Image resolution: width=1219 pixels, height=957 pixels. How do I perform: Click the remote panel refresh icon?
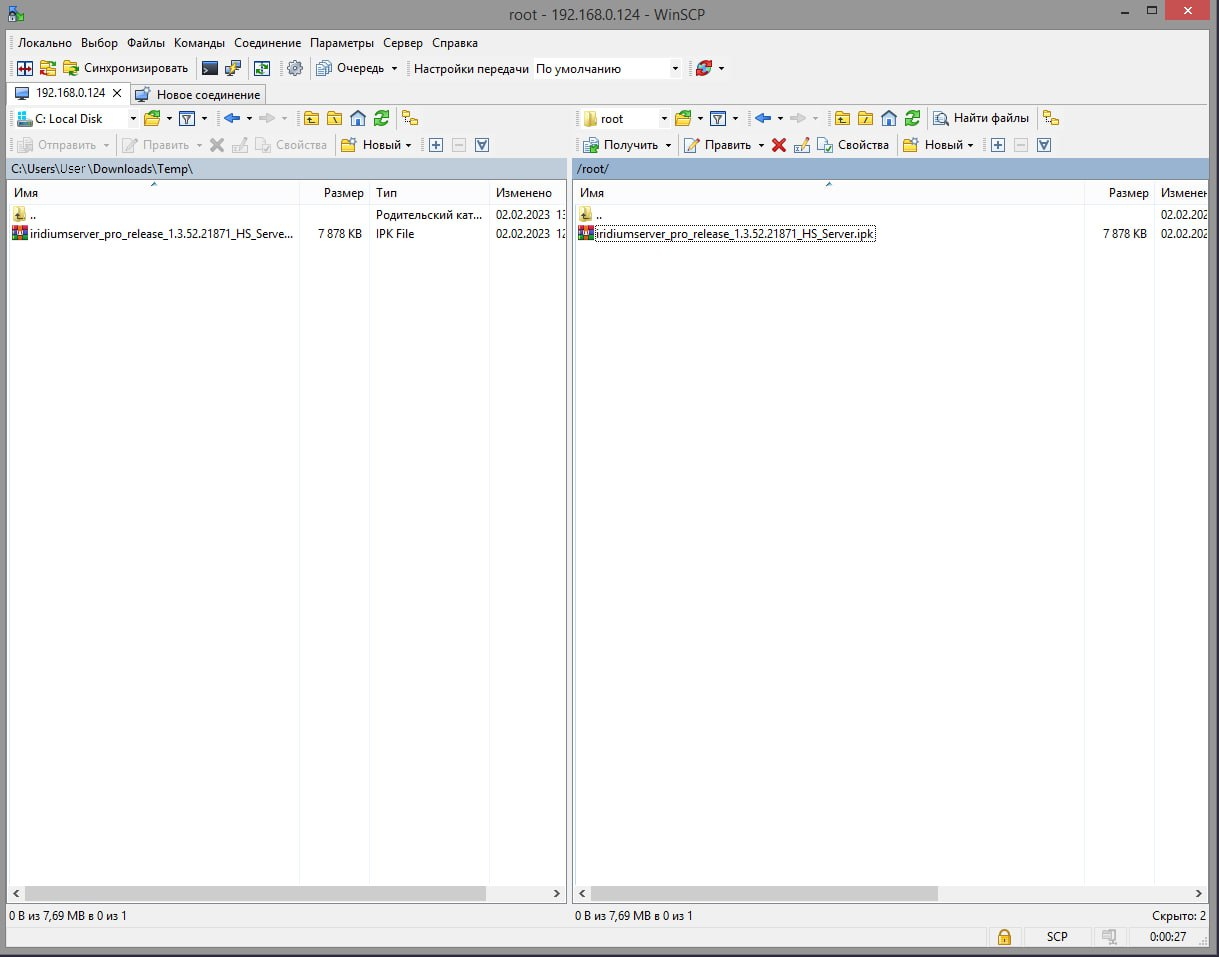pyautogui.click(x=912, y=119)
